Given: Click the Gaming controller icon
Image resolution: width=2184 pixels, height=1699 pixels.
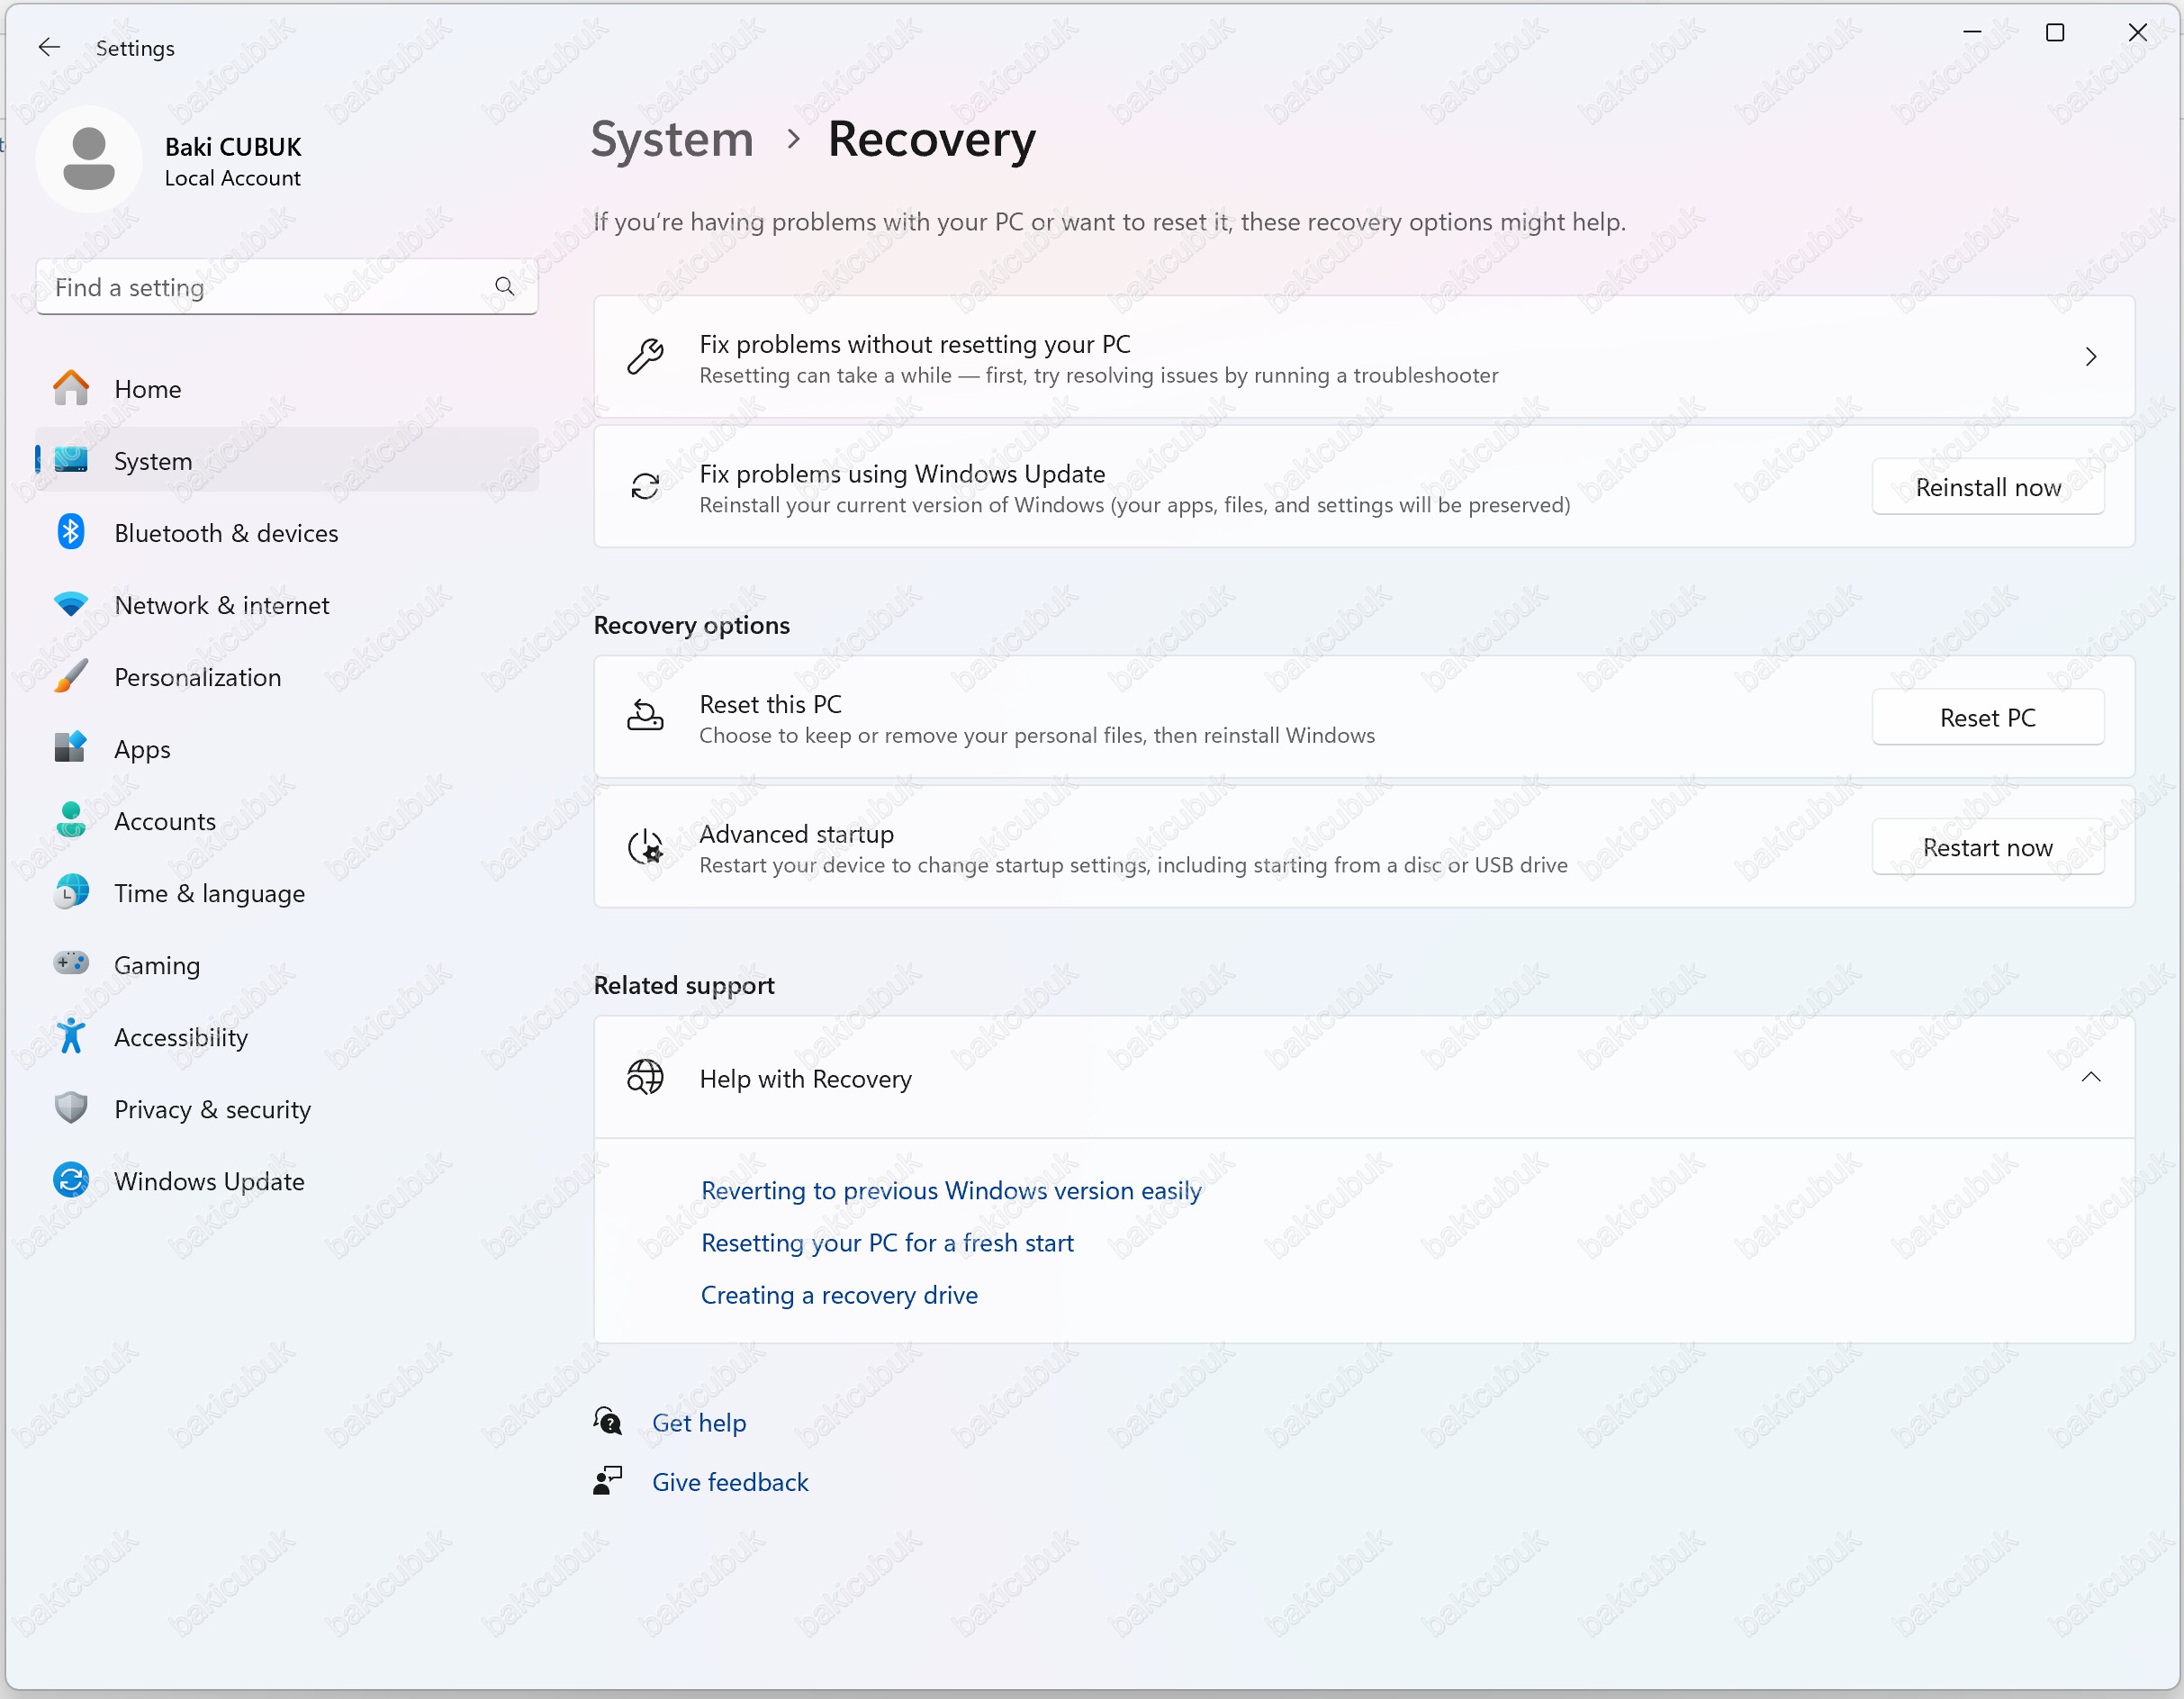Looking at the screenshot, I should point(71,964).
